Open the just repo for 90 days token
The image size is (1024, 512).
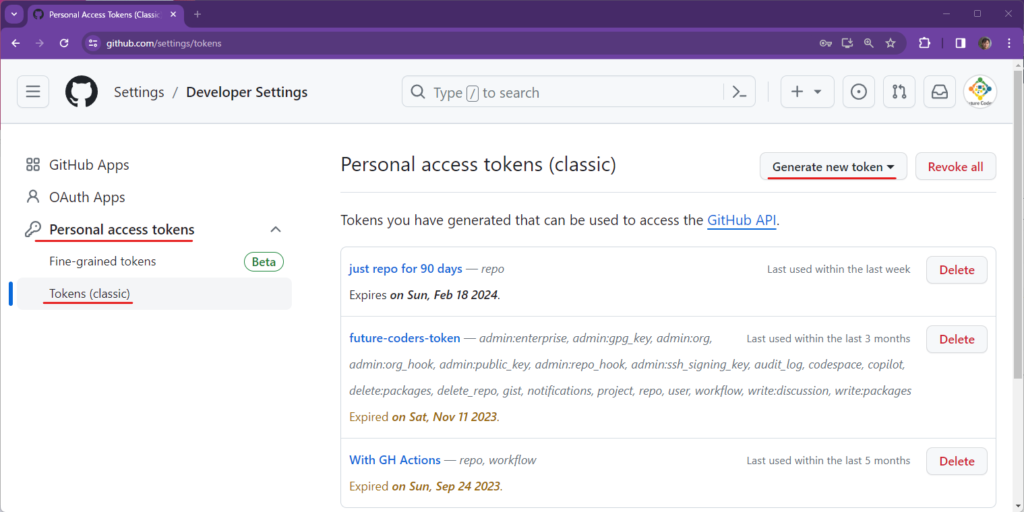[406, 268]
